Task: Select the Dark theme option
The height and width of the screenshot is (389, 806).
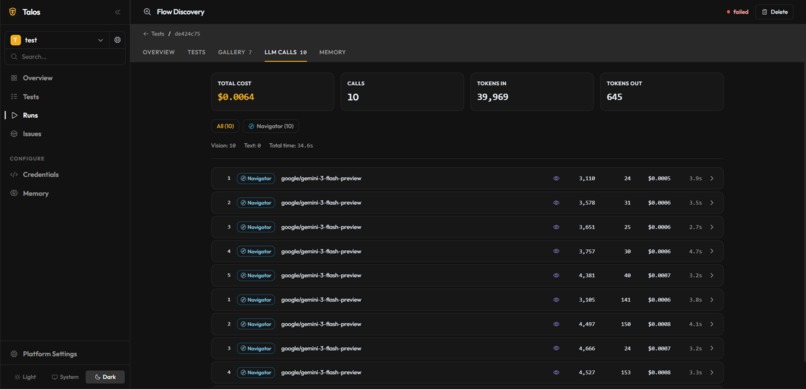Action: click(105, 377)
